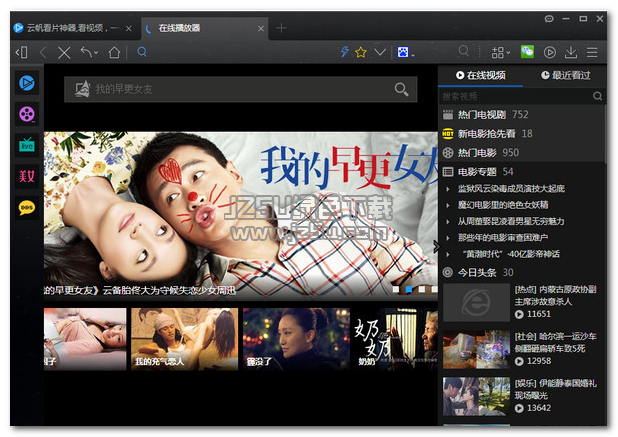Close the 云帆看片神器 tab
This screenshot has width=618, height=437.
tap(129, 28)
